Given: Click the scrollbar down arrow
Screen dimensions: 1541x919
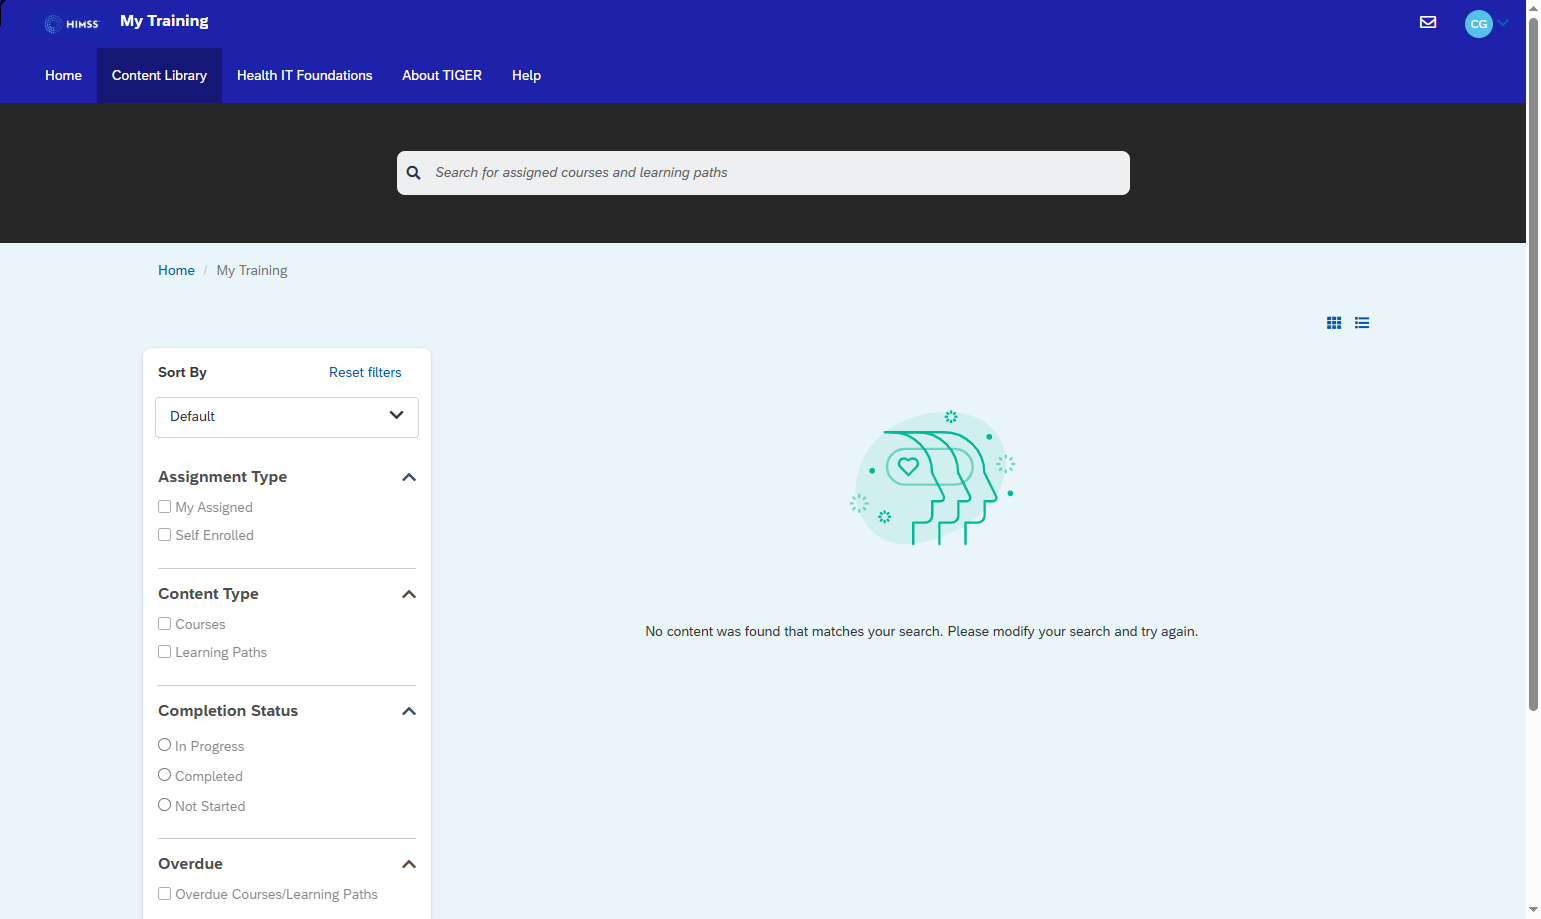Looking at the screenshot, I should [x=1533, y=910].
